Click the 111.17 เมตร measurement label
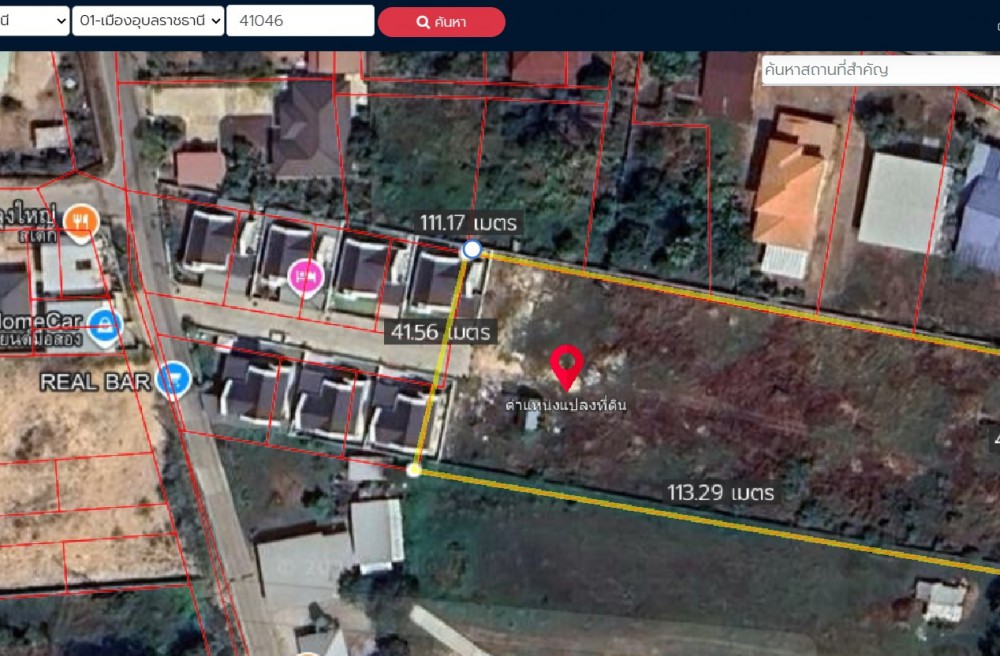Image resolution: width=1000 pixels, height=656 pixels. (468, 223)
